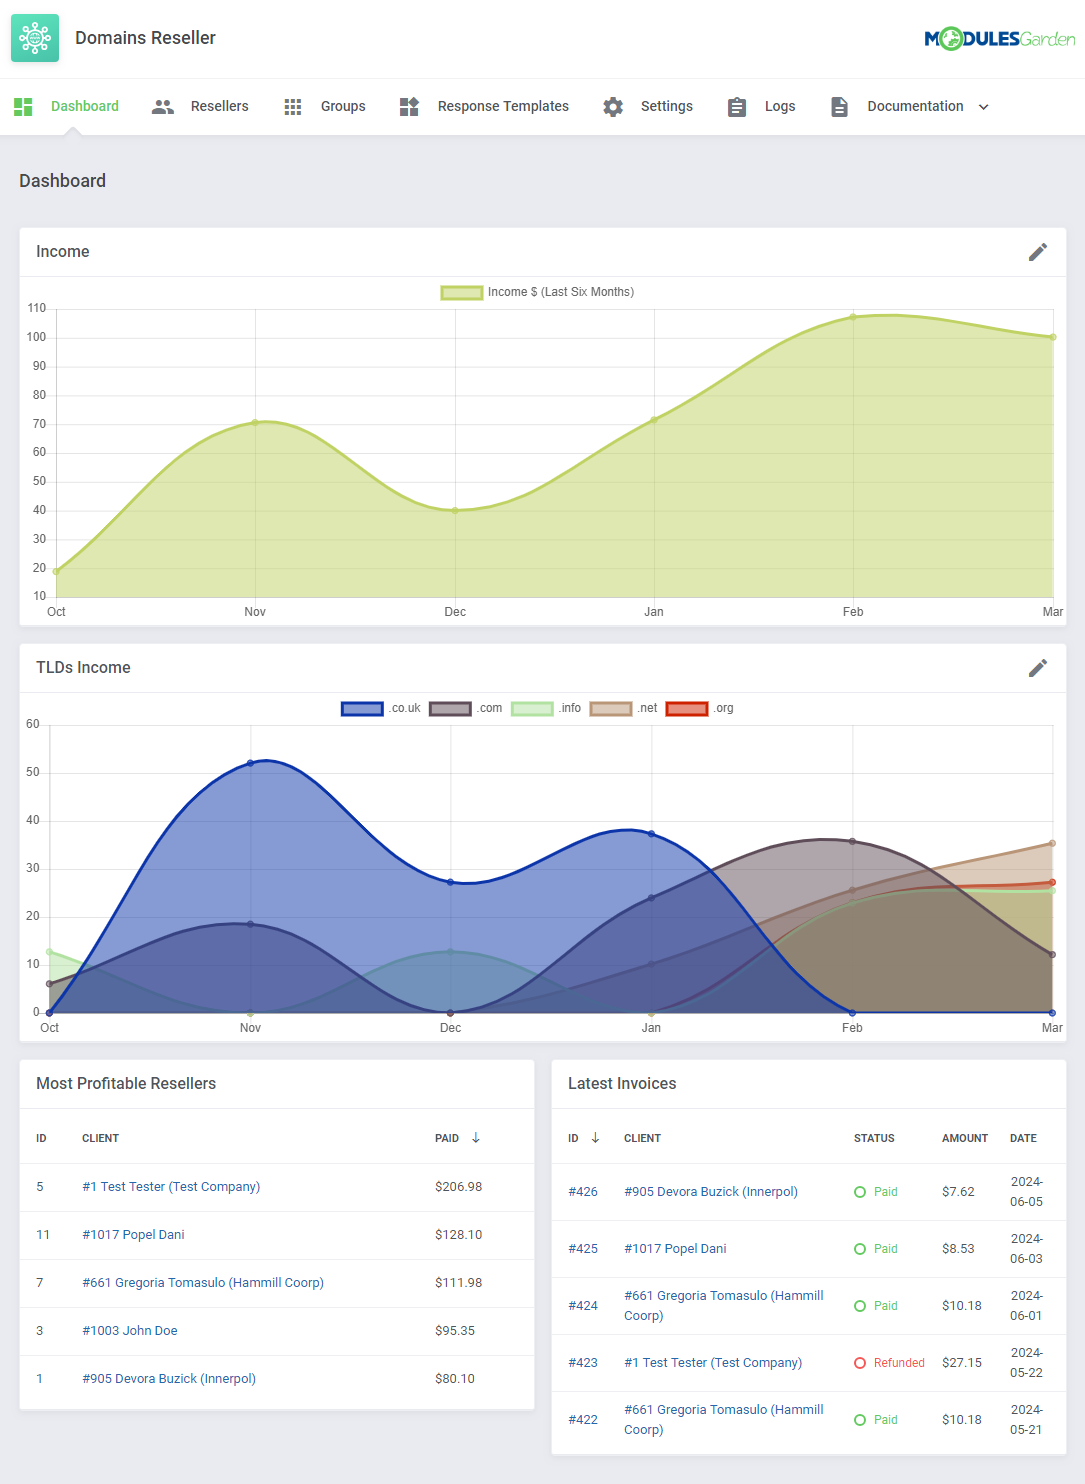Click the Logs clipboard icon
The width and height of the screenshot is (1085, 1484).
tap(737, 107)
